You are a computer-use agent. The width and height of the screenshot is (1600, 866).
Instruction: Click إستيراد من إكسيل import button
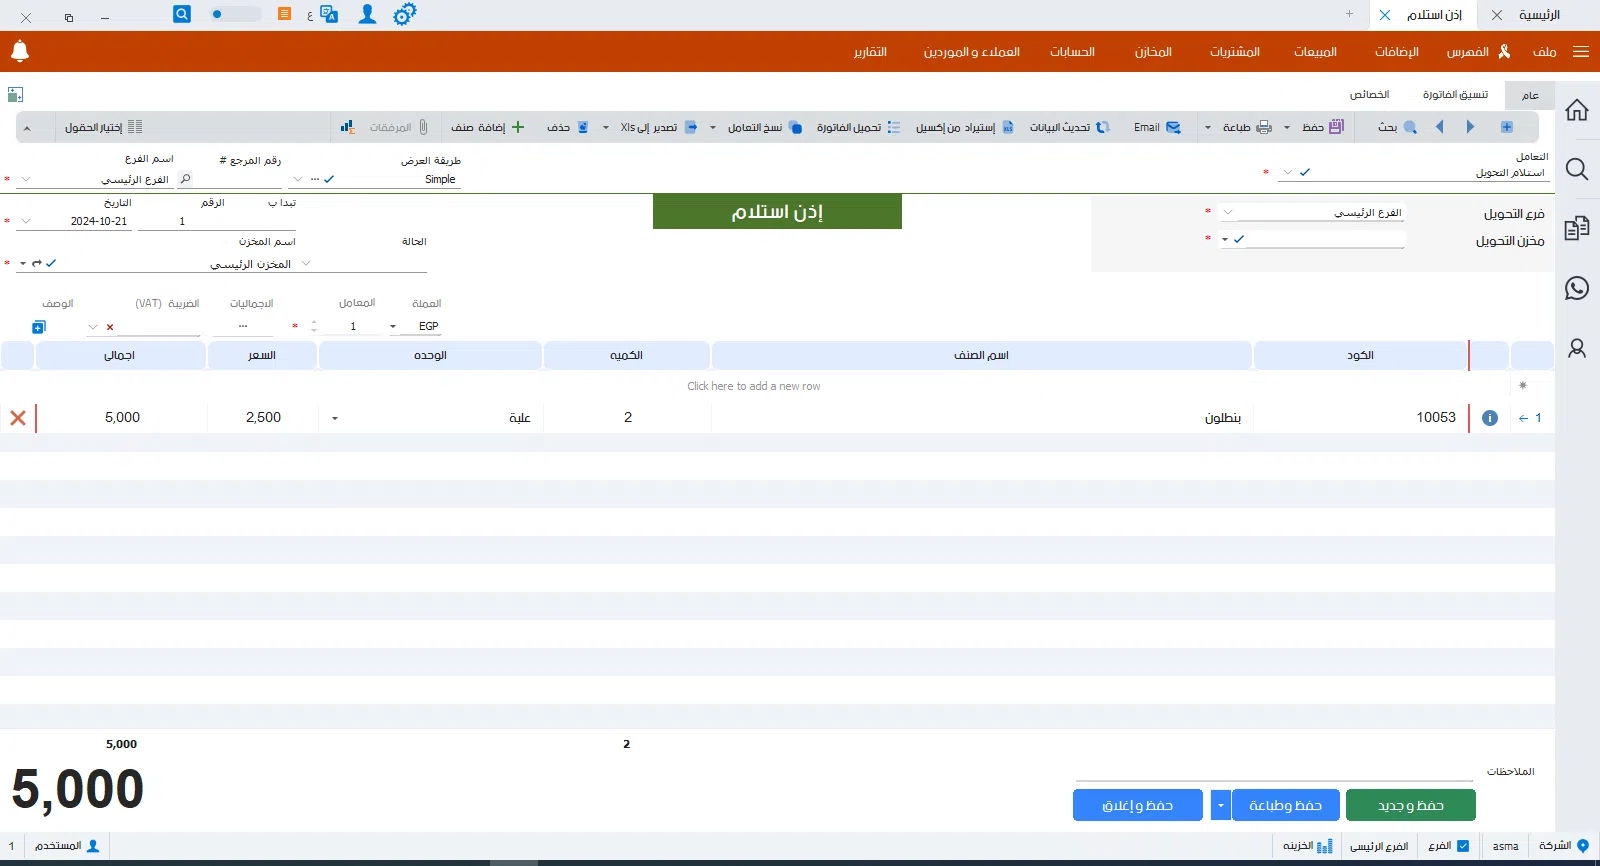(x=965, y=127)
